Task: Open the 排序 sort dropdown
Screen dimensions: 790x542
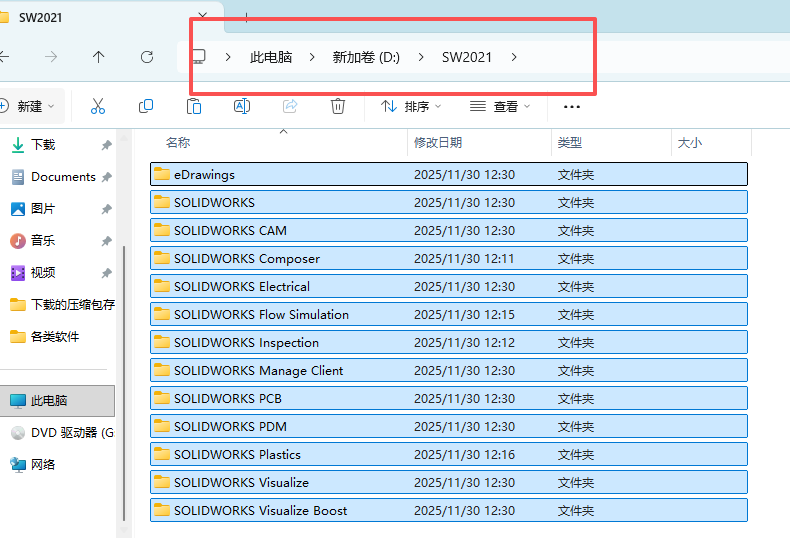Action: (x=411, y=106)
